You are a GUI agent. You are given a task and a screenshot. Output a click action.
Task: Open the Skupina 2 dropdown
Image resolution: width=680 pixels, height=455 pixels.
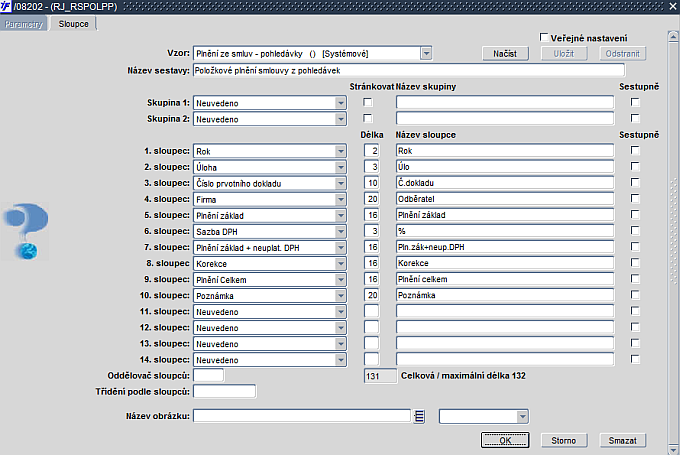pyautogui.click(x=341, y=119)
